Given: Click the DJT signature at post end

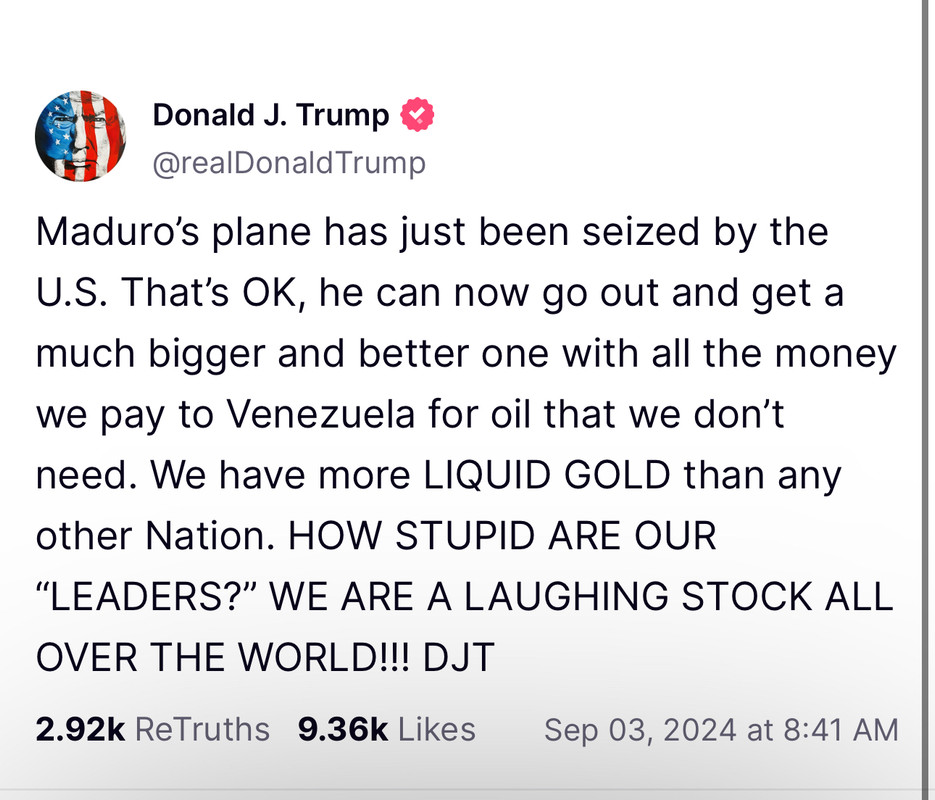Looking at the screenshot, I should 459,658.
